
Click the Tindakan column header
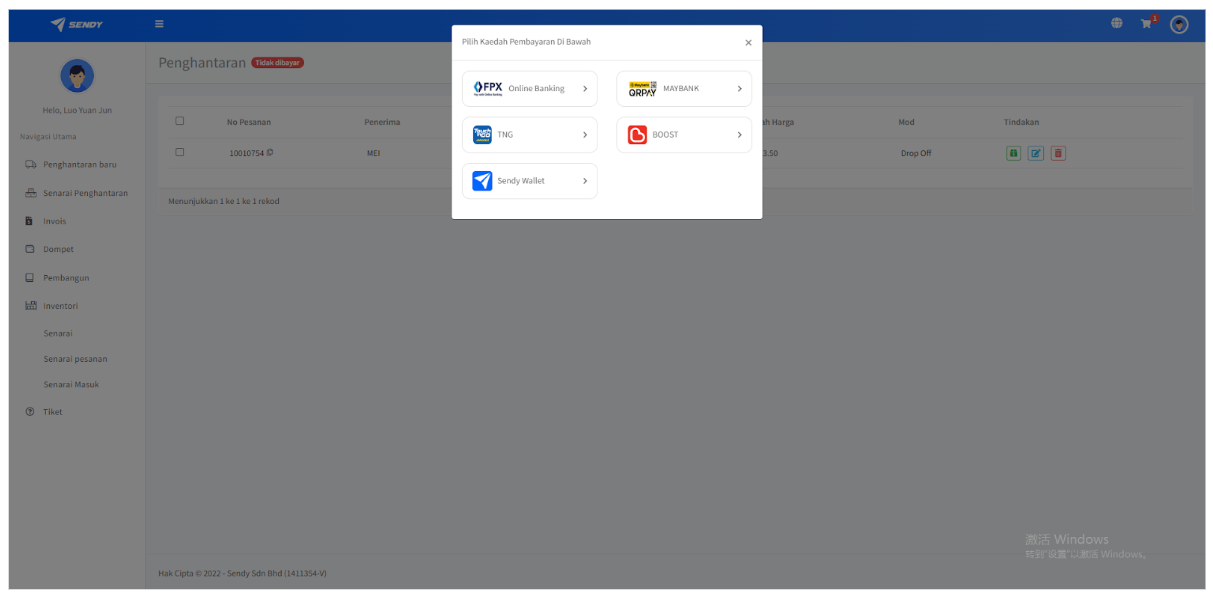pos(1021,122)
